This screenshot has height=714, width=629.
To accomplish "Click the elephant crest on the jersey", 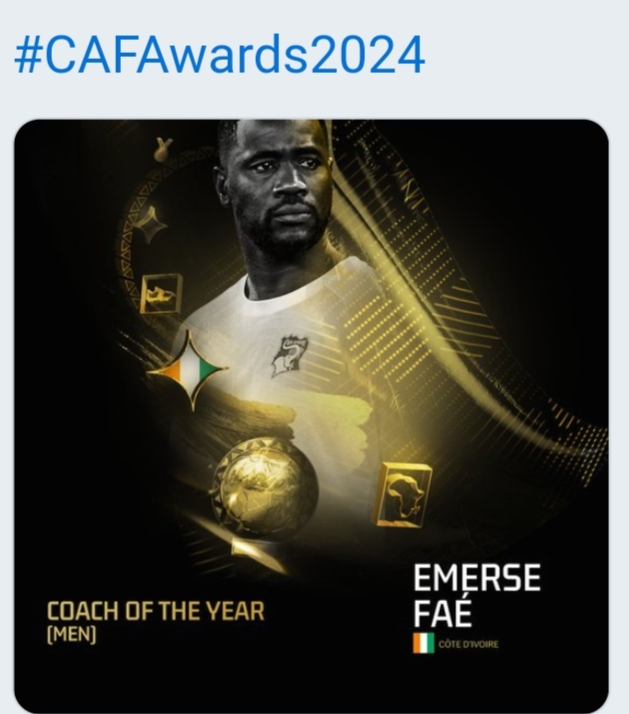I will (x=289, y=357).
